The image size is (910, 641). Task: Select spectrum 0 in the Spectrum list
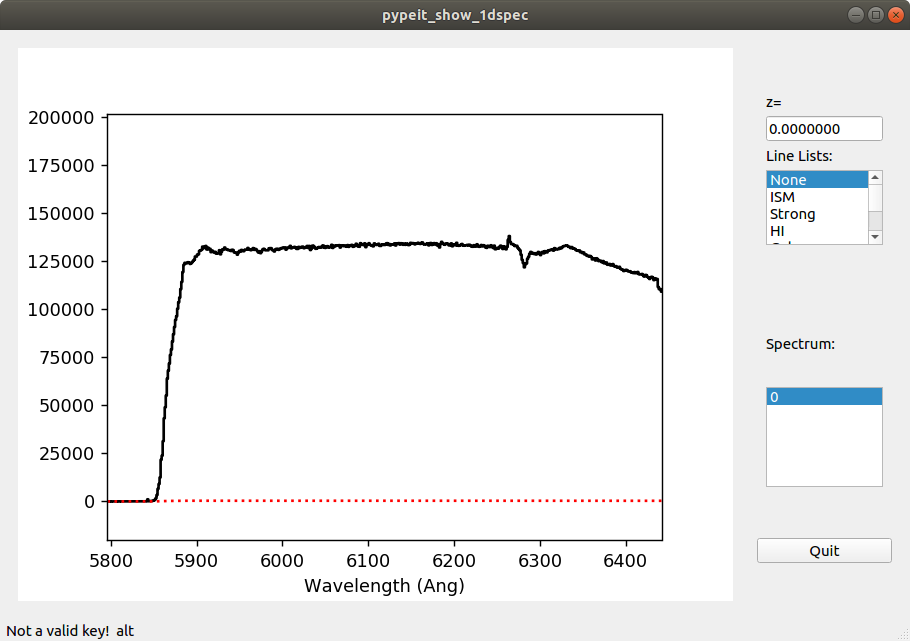pos(800,397)
